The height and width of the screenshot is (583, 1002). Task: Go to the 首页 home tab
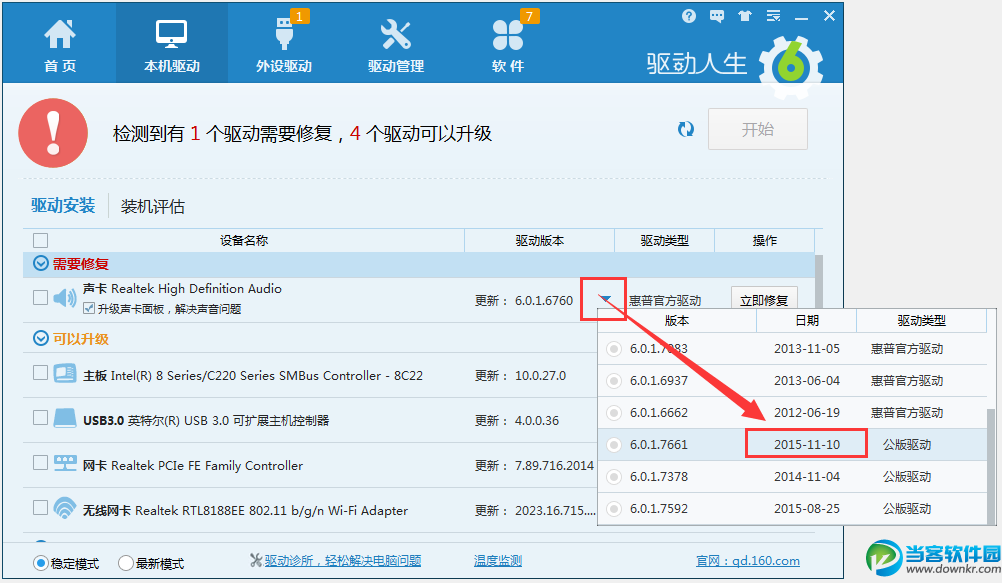point(59,45)
